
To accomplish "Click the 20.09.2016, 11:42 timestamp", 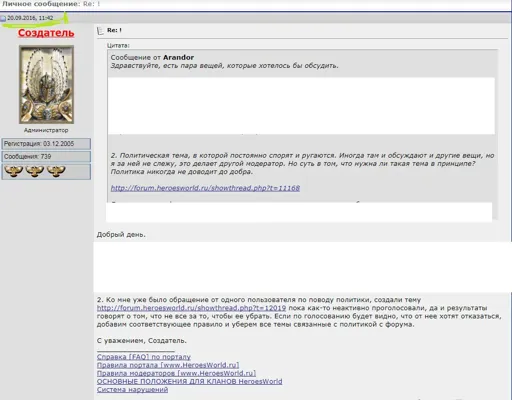I will point(30,18).
